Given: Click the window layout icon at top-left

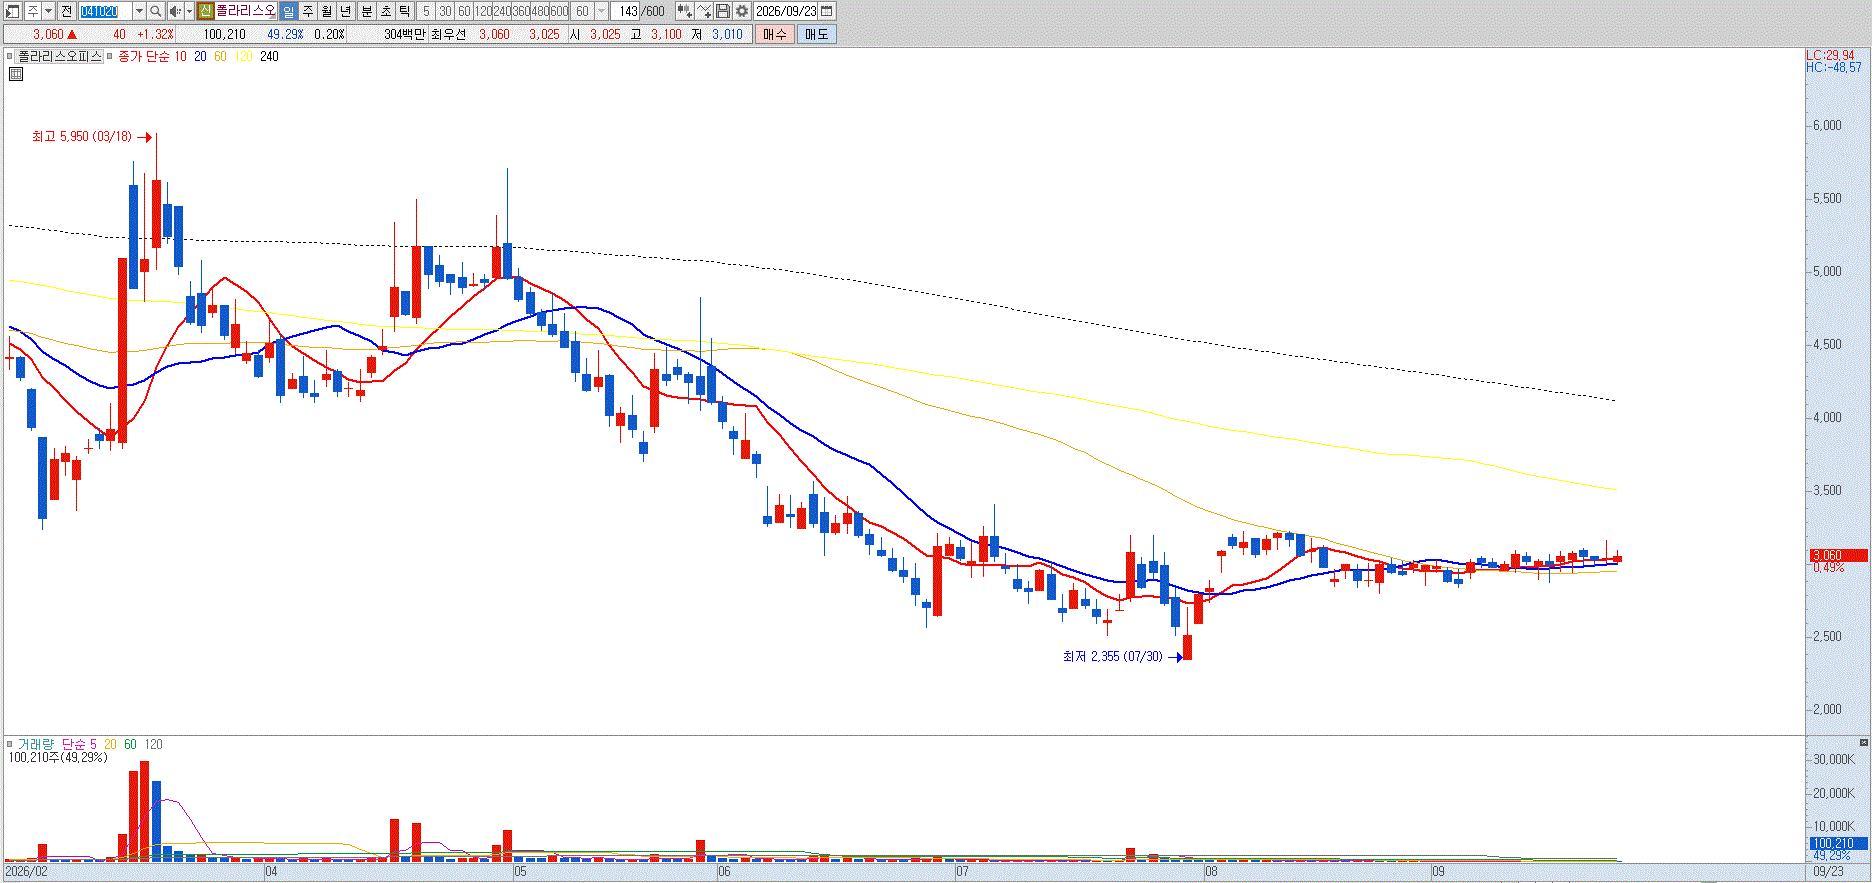Looking at the screenshot, I should coord(13,11).
